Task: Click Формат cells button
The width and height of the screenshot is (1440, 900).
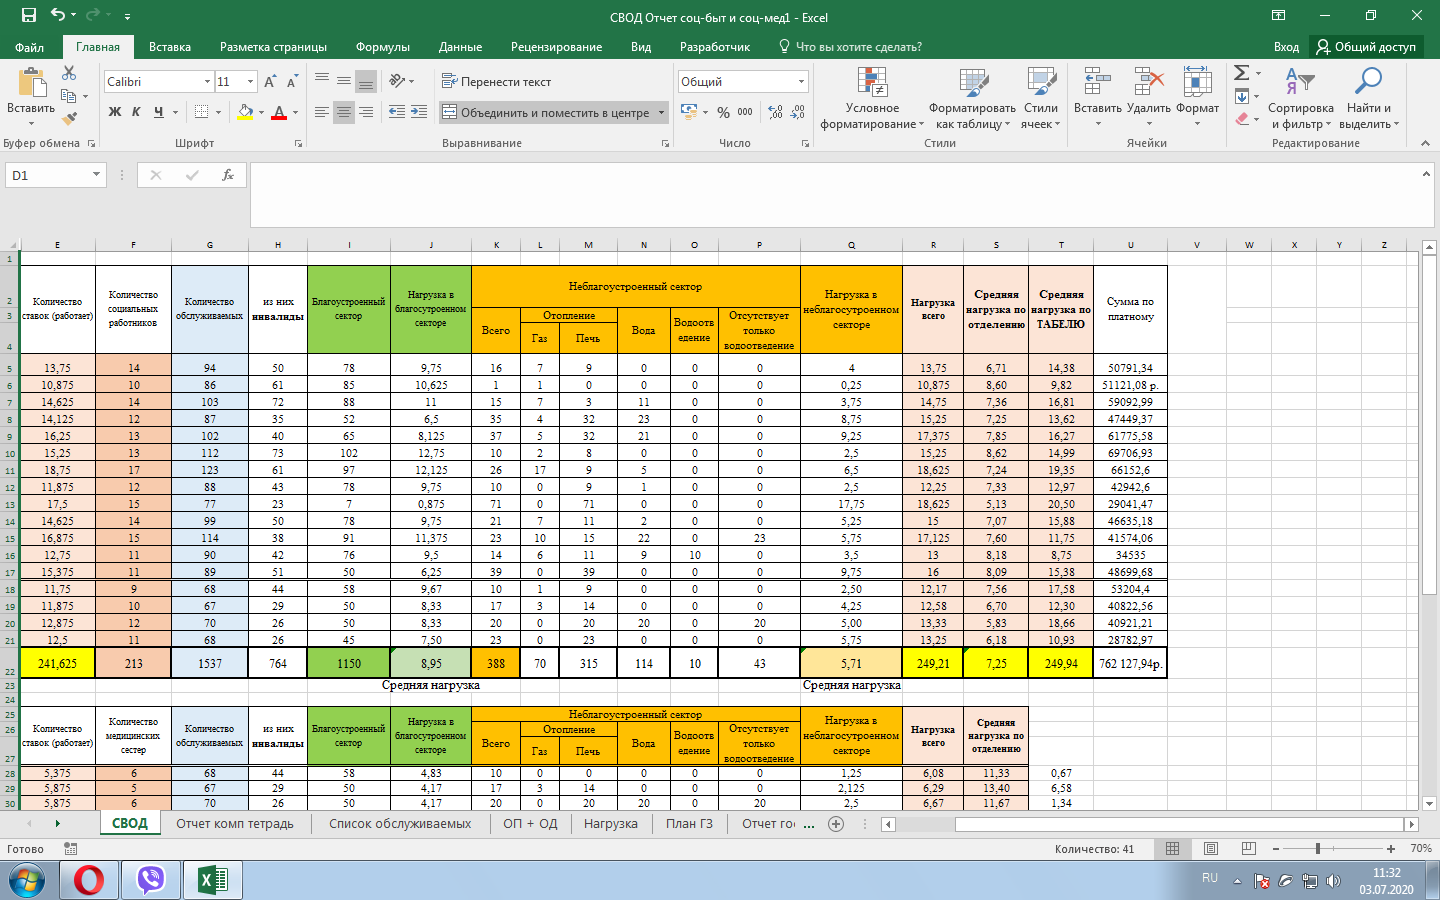Action: pyautogui.click(x=1197, y=98)
